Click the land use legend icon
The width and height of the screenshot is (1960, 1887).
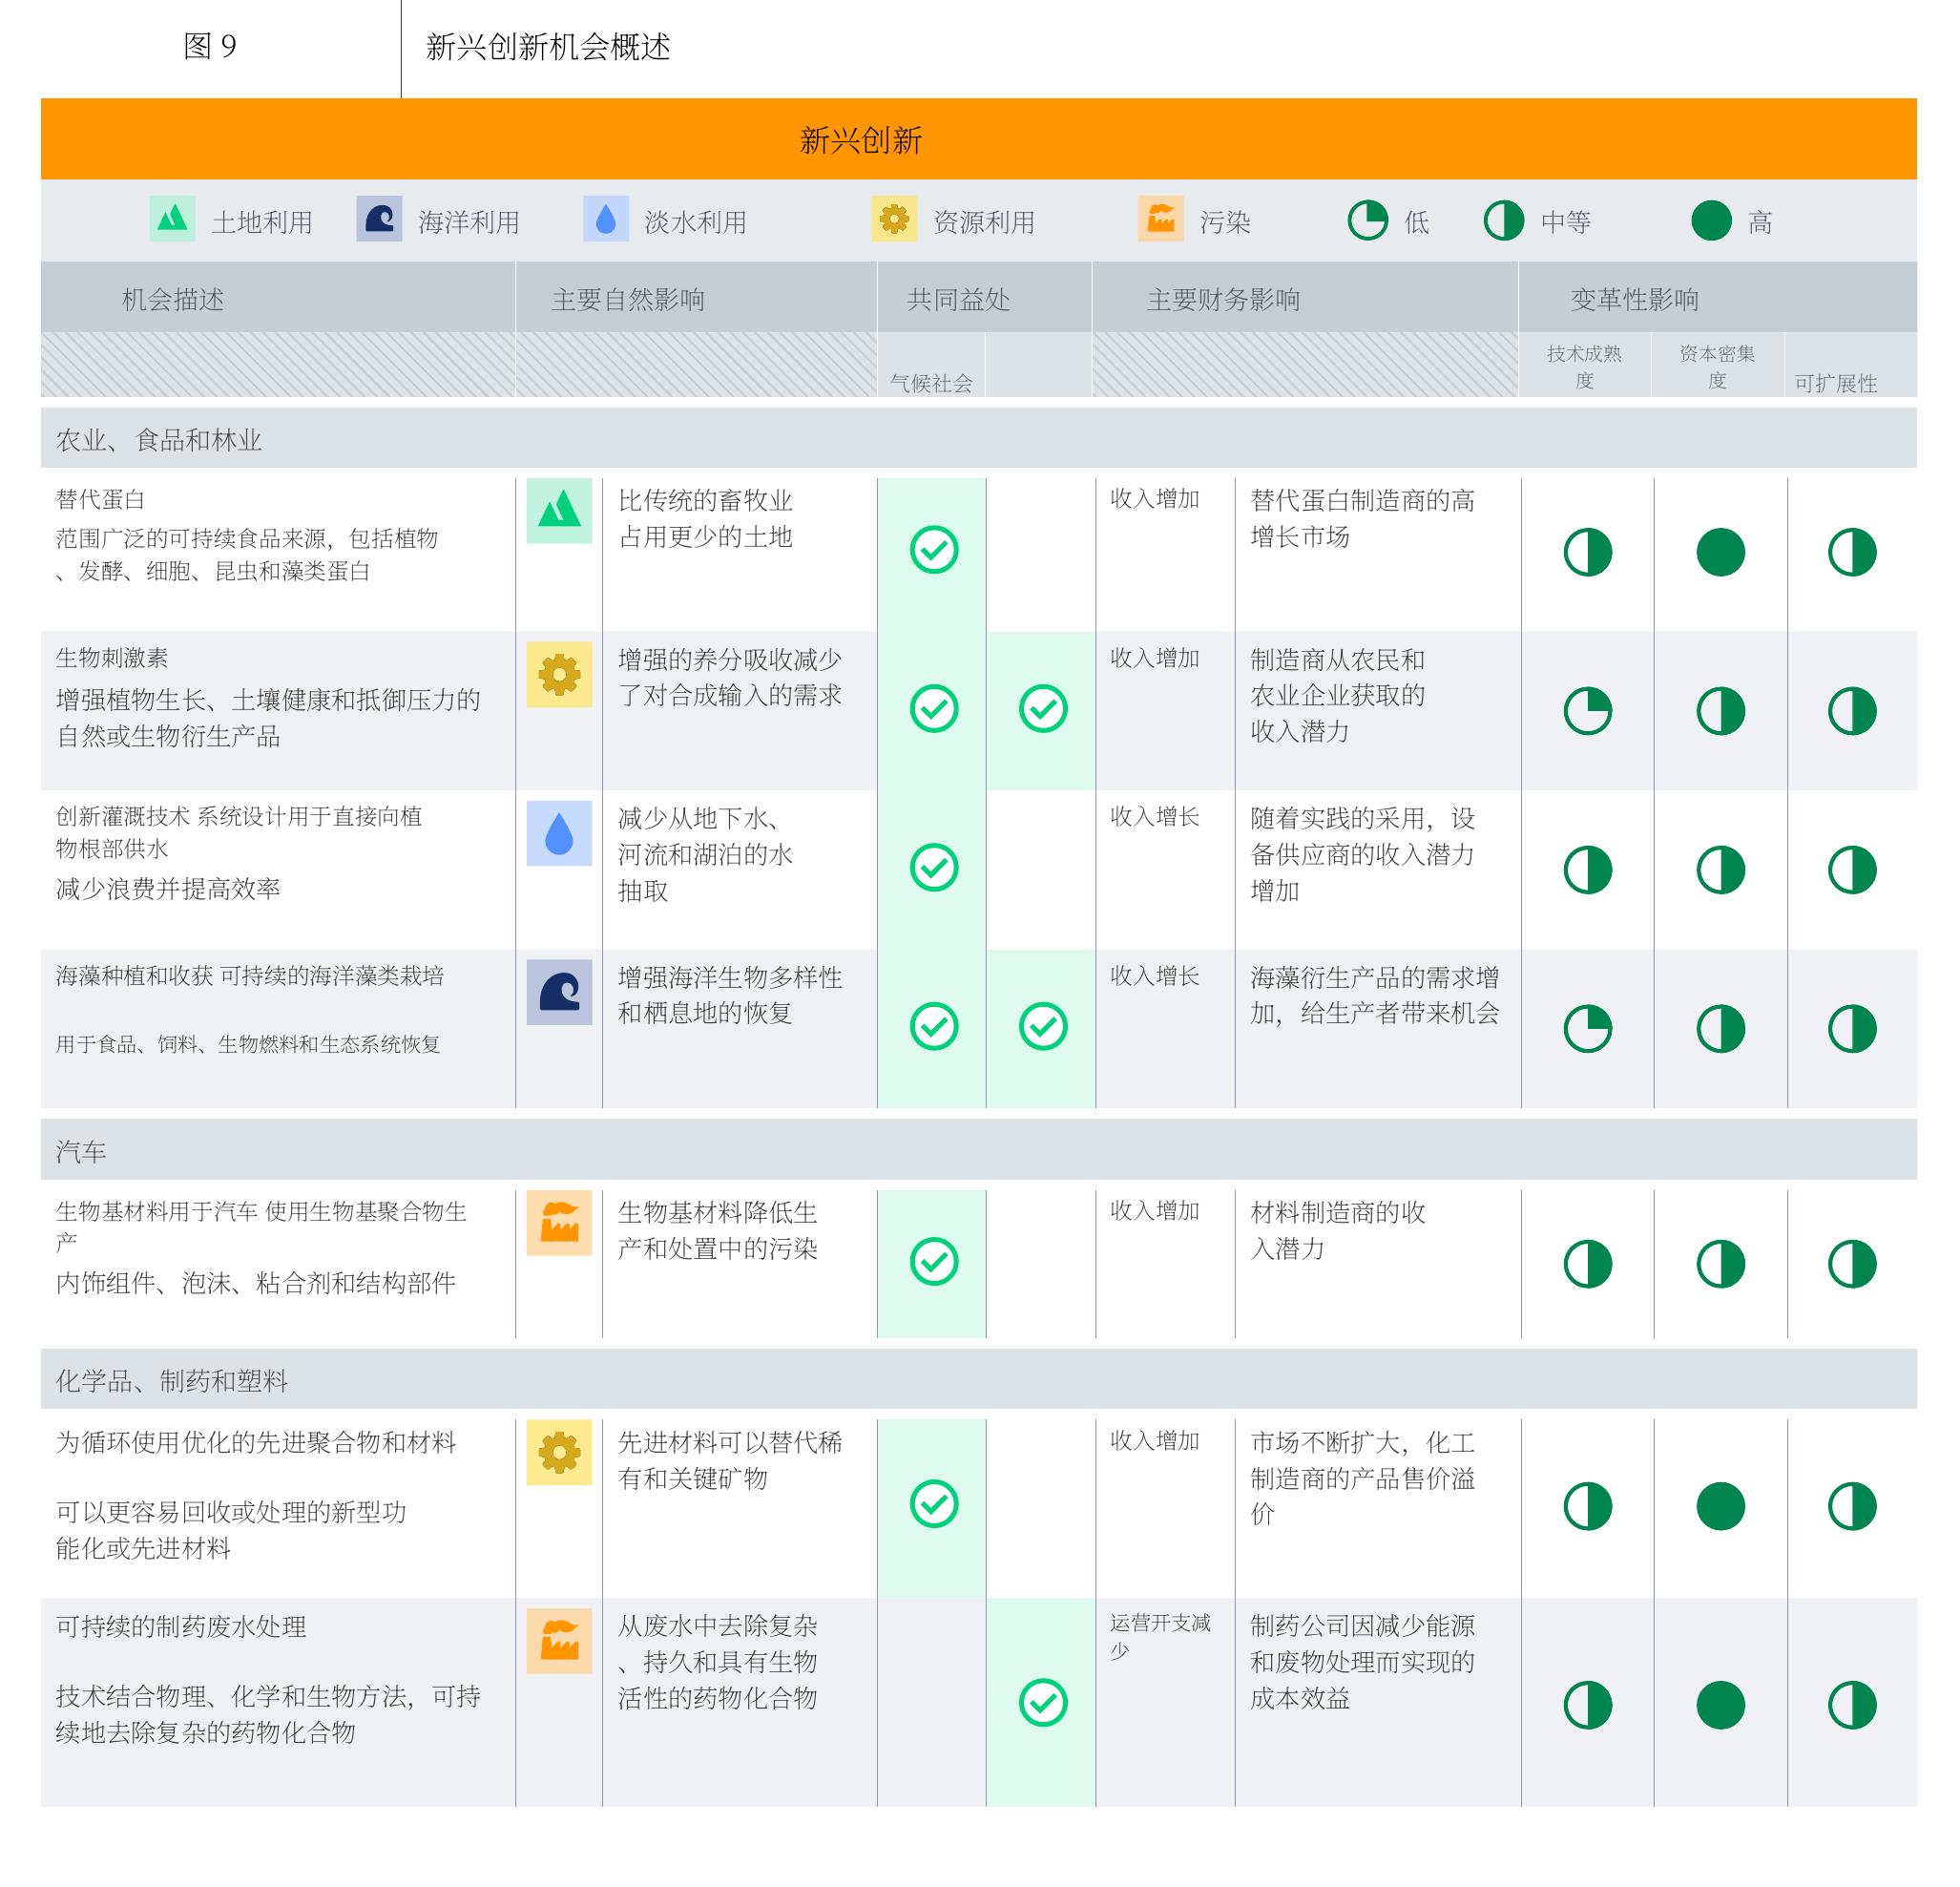tap(172, 218)
